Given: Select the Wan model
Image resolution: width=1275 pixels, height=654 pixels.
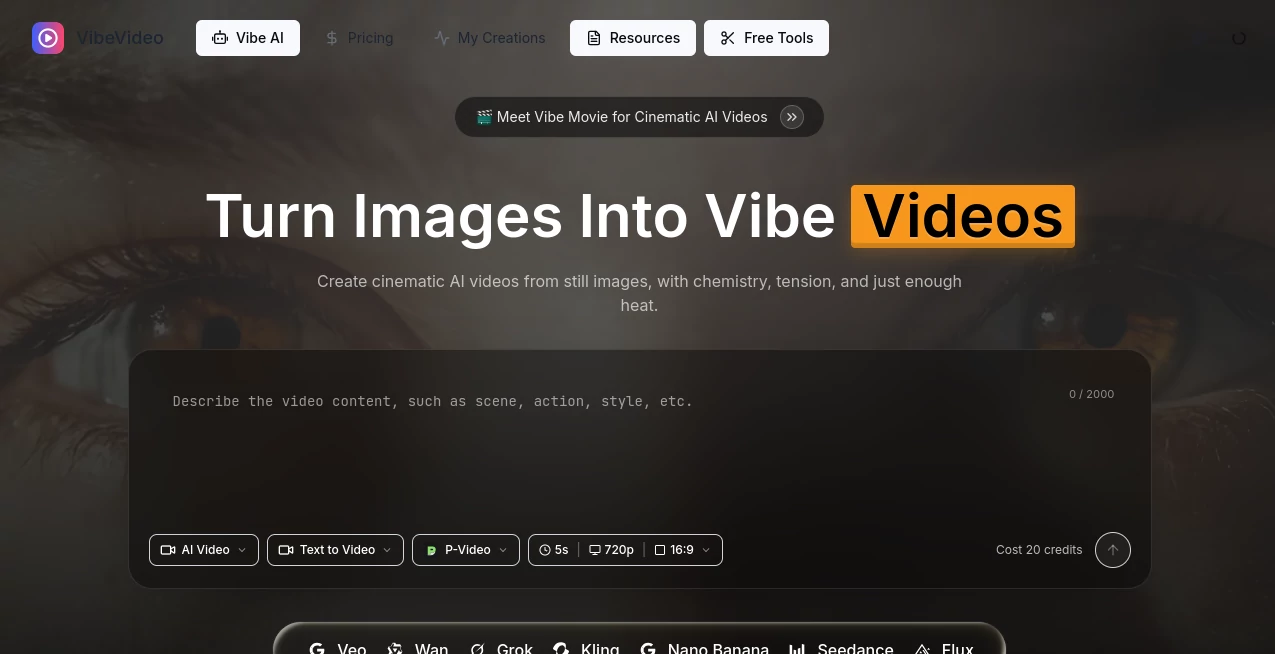Looking at the screenshot, I should click(x=418, y=647).
